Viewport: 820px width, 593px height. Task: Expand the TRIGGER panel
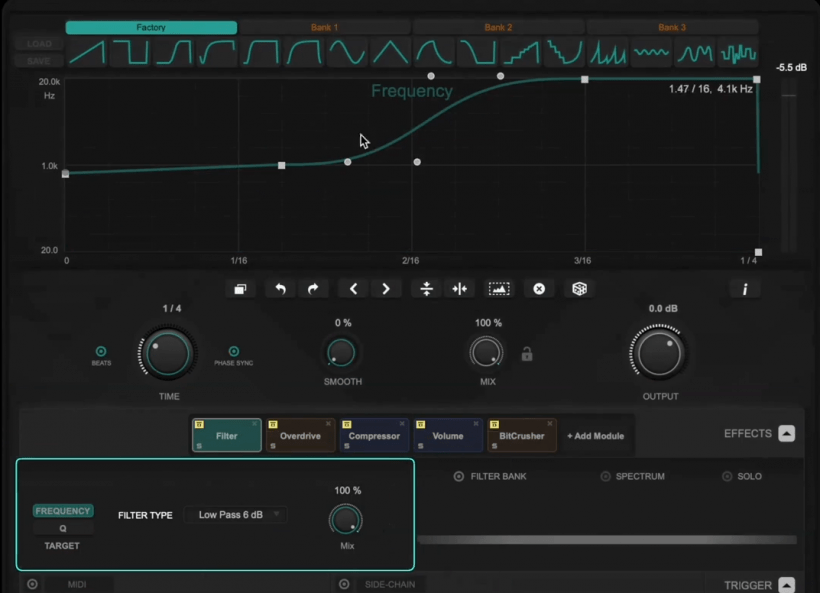[x=786, y=585]
